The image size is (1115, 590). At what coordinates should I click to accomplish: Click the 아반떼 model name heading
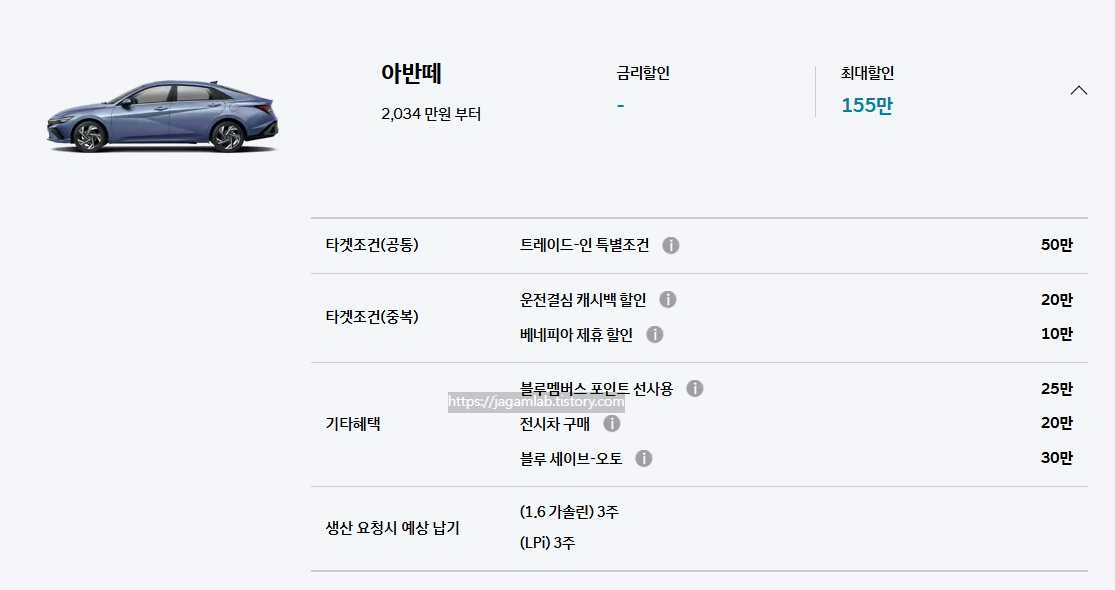click(x=409, y=72)
